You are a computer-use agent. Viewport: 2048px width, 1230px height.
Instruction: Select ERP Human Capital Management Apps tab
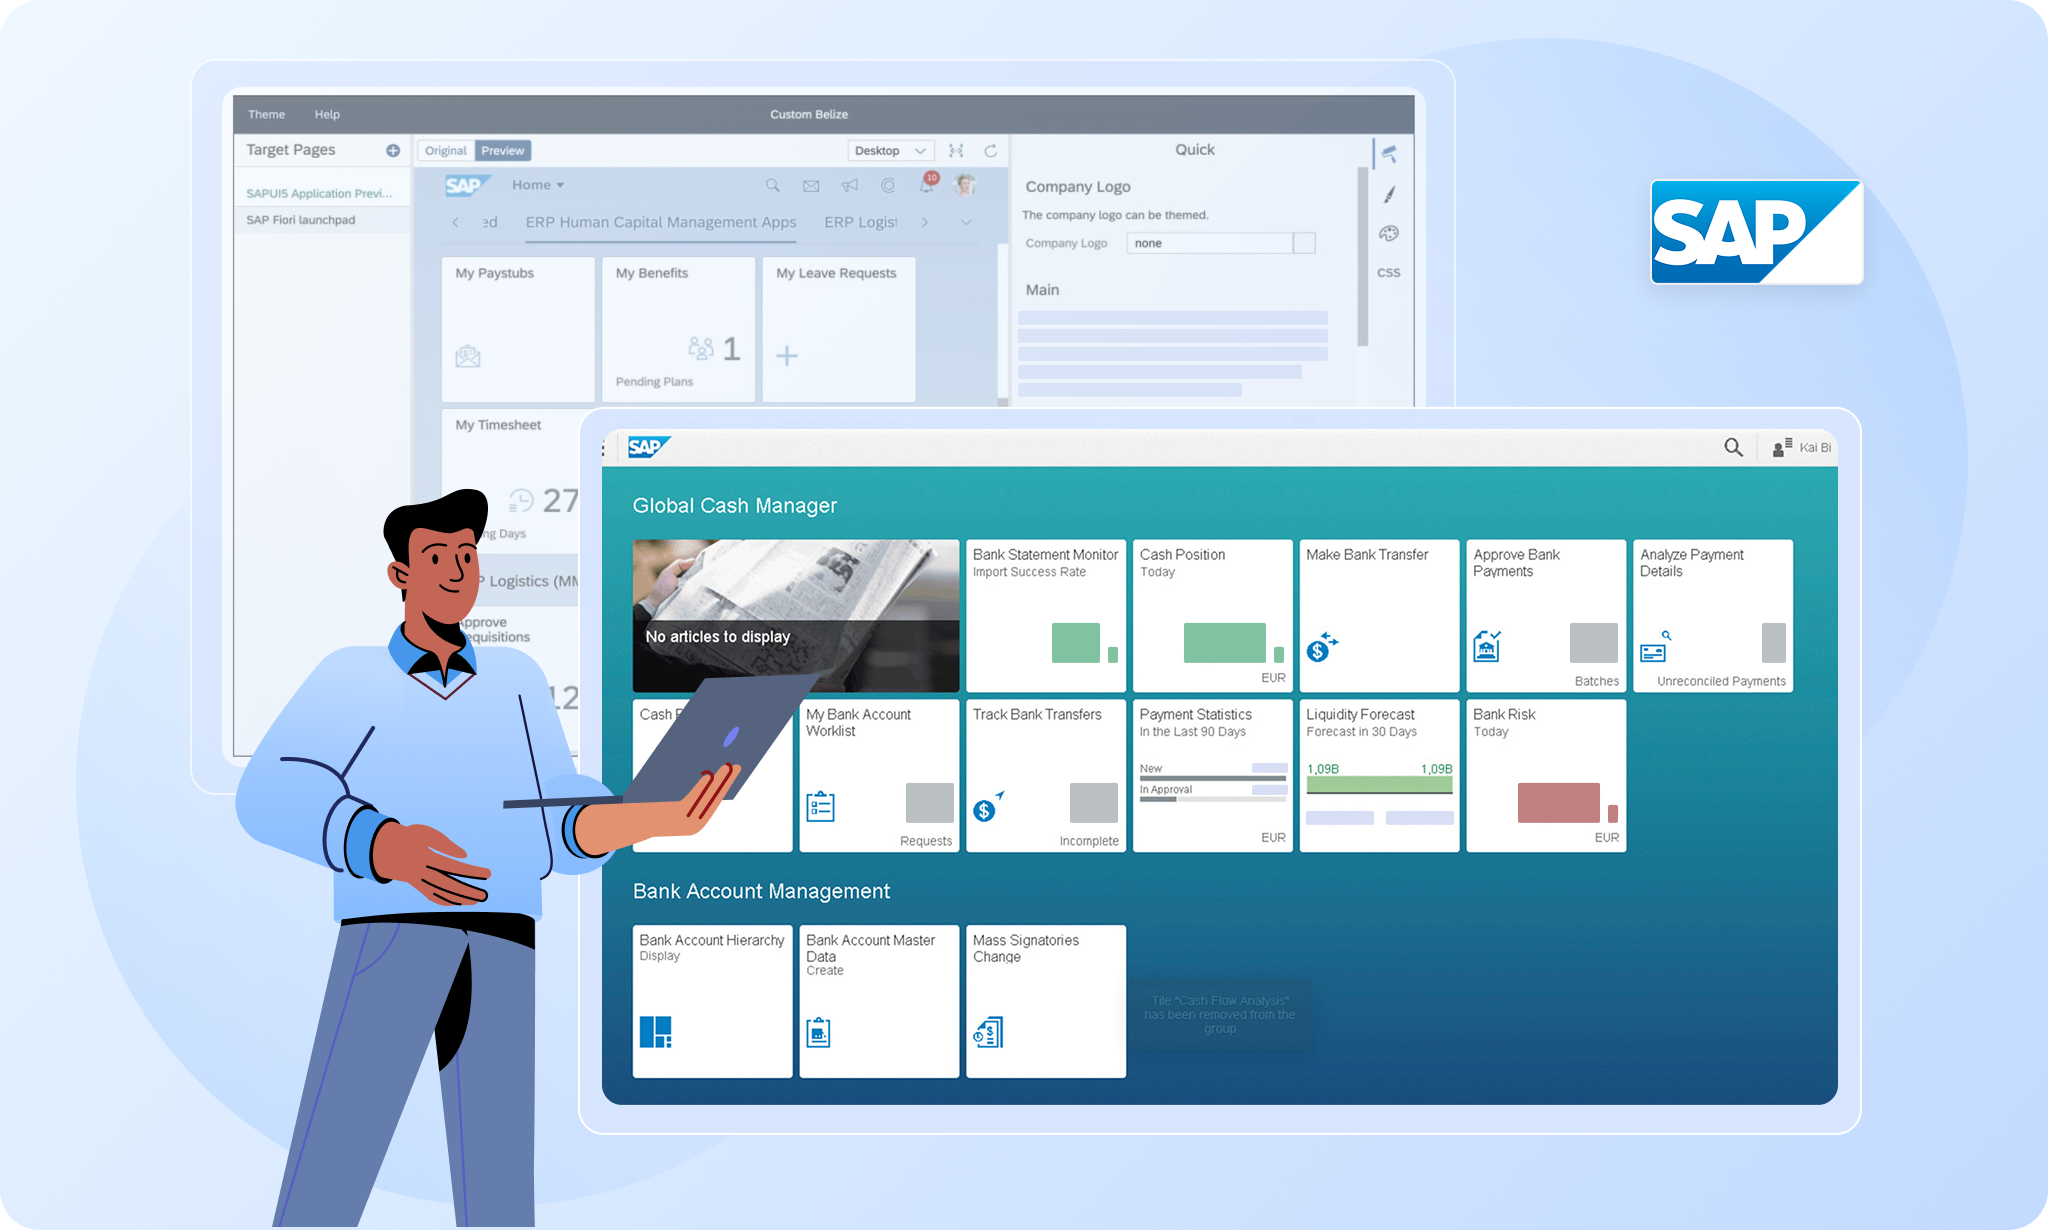(661, 222)
